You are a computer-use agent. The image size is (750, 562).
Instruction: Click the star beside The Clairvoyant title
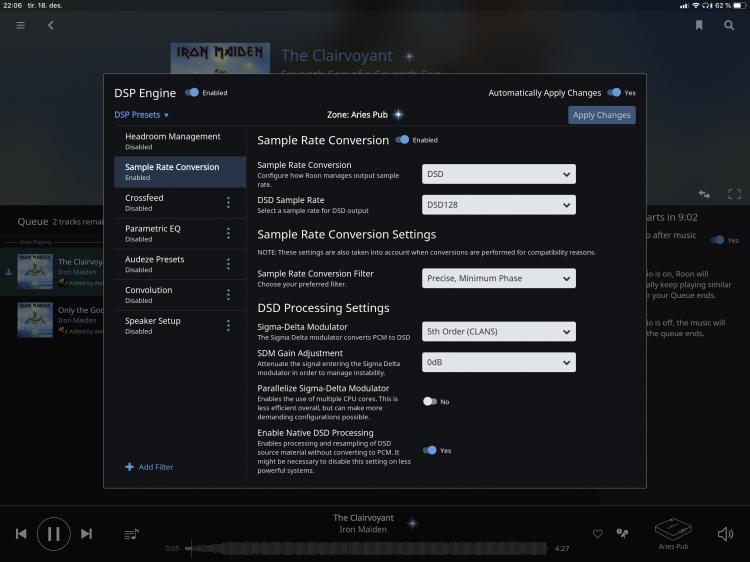coord(409,56)
